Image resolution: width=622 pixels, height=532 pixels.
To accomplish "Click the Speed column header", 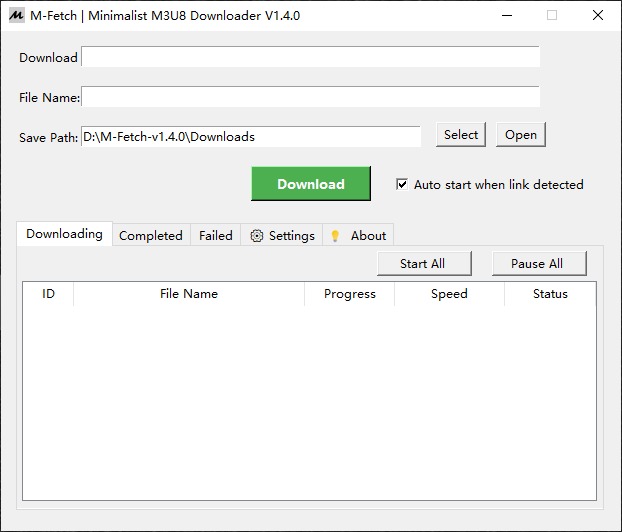I will coord(449,294).
